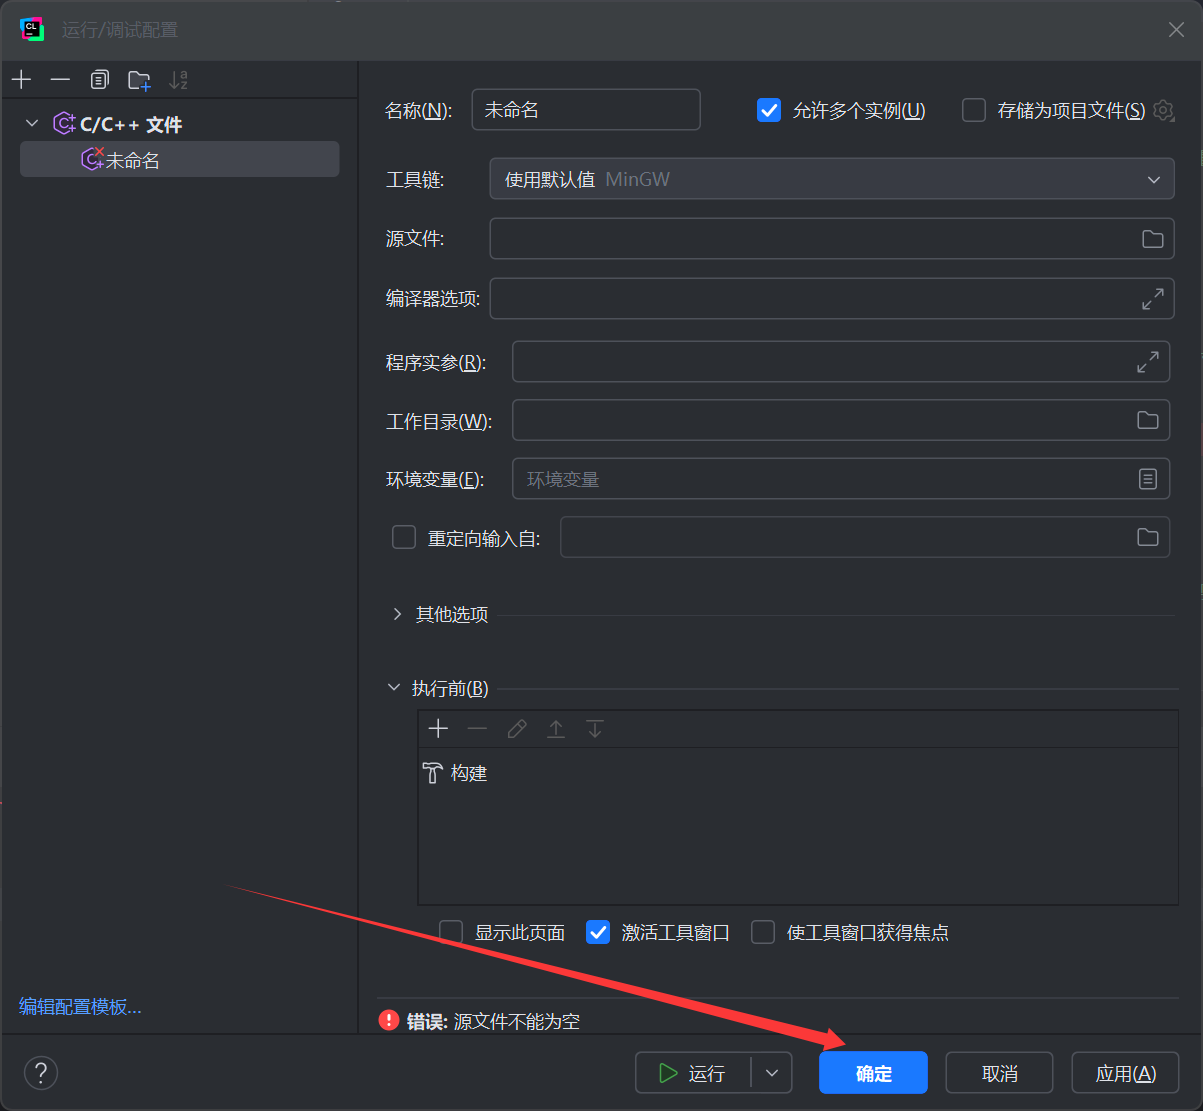Remove selected configuration with minus icon
This screenshot has height=1111, width=1203.
[x=60, y=80]
